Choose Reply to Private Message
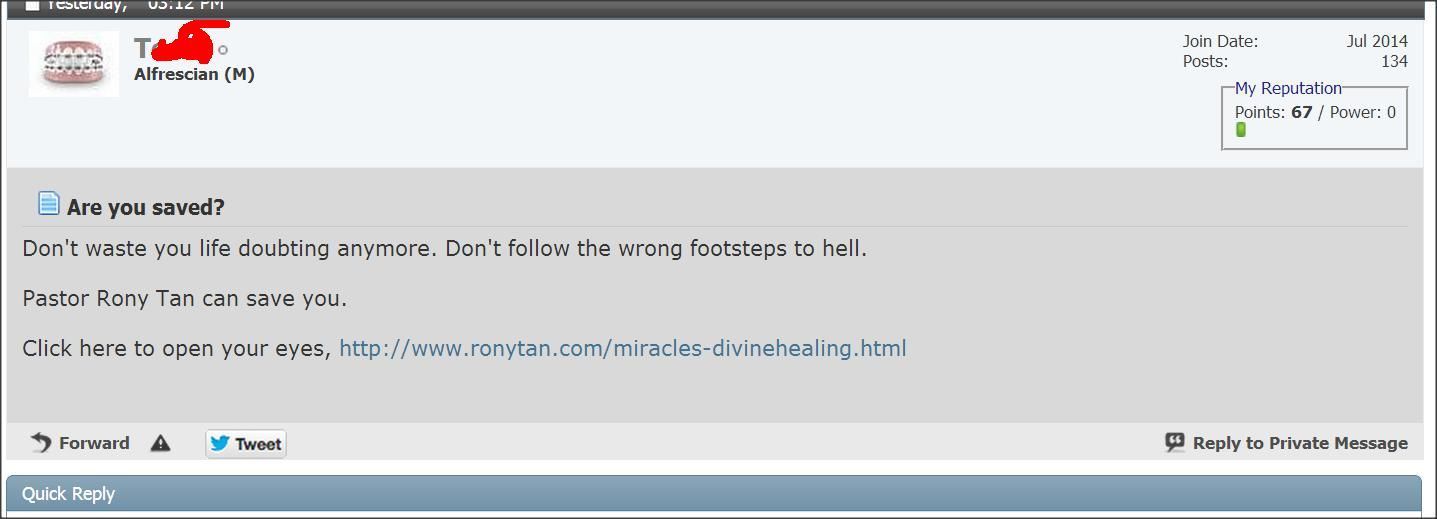The width and height of the screenshot is (1437, 519). click(1300, 443)
